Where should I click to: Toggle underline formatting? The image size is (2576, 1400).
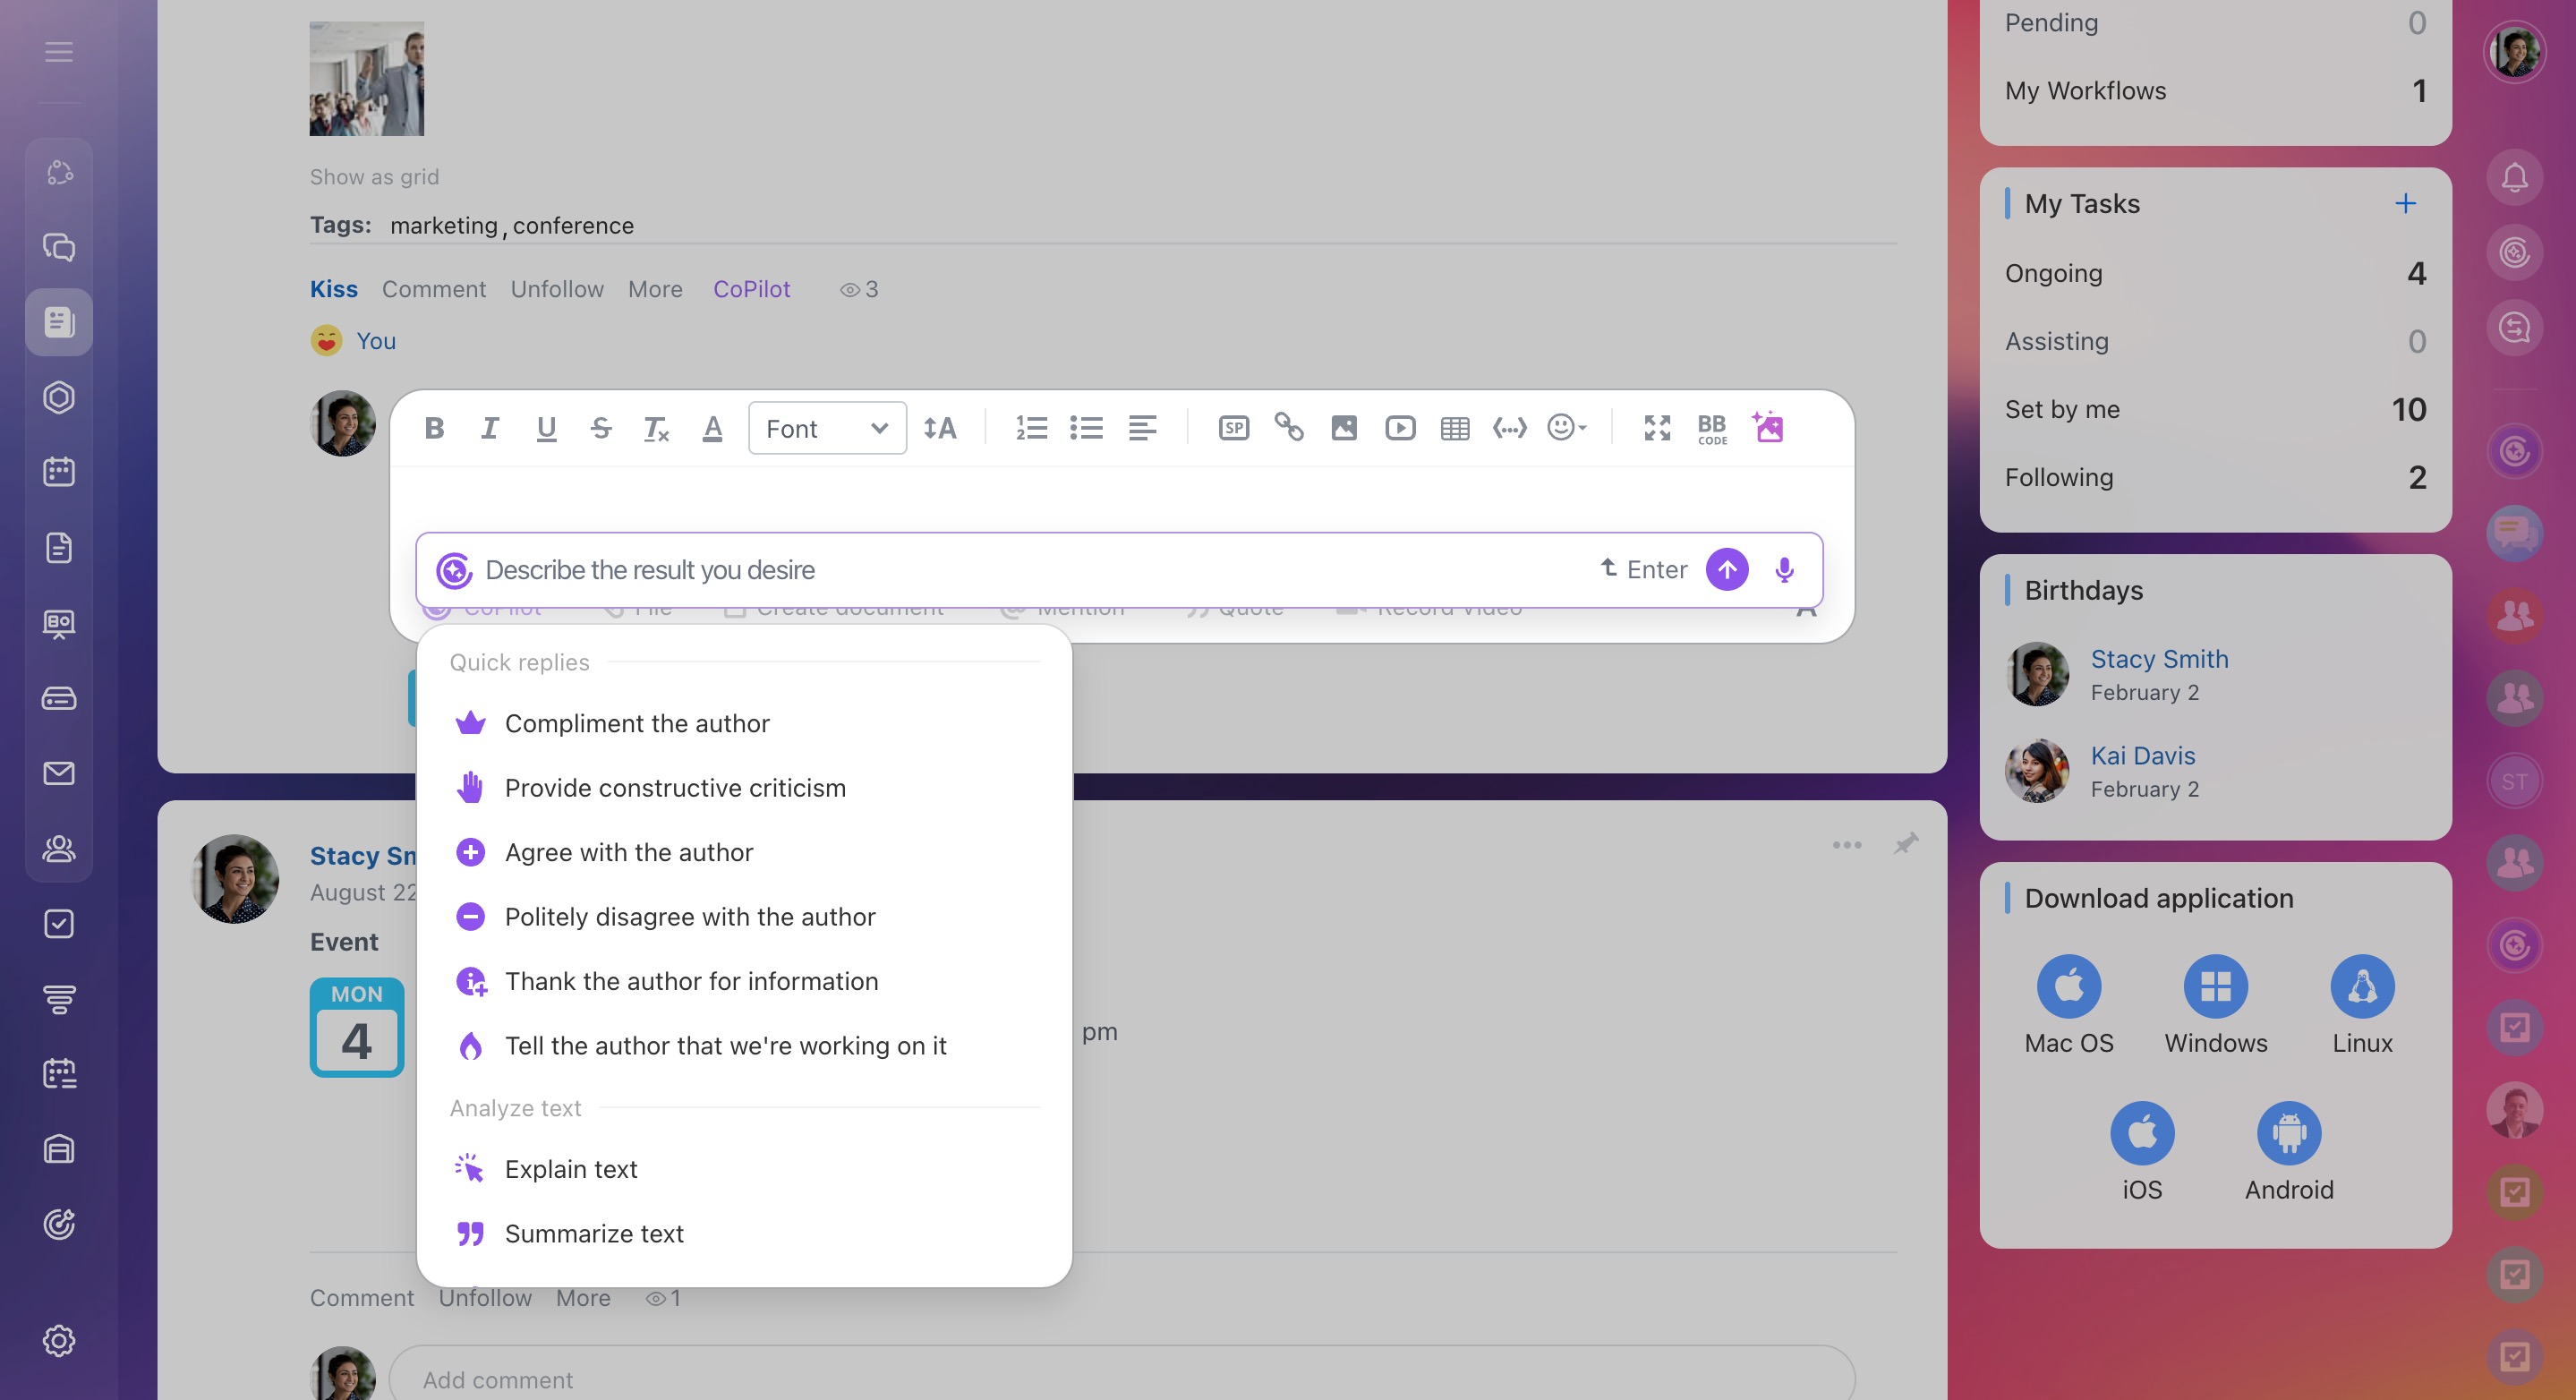(545, 428)
